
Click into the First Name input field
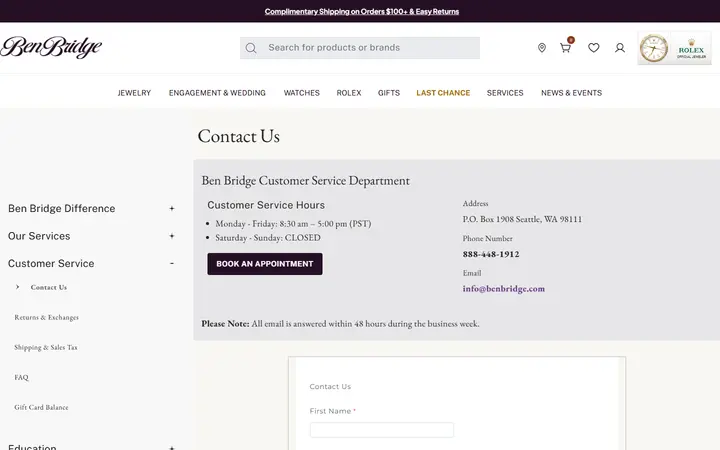[382, 430]
